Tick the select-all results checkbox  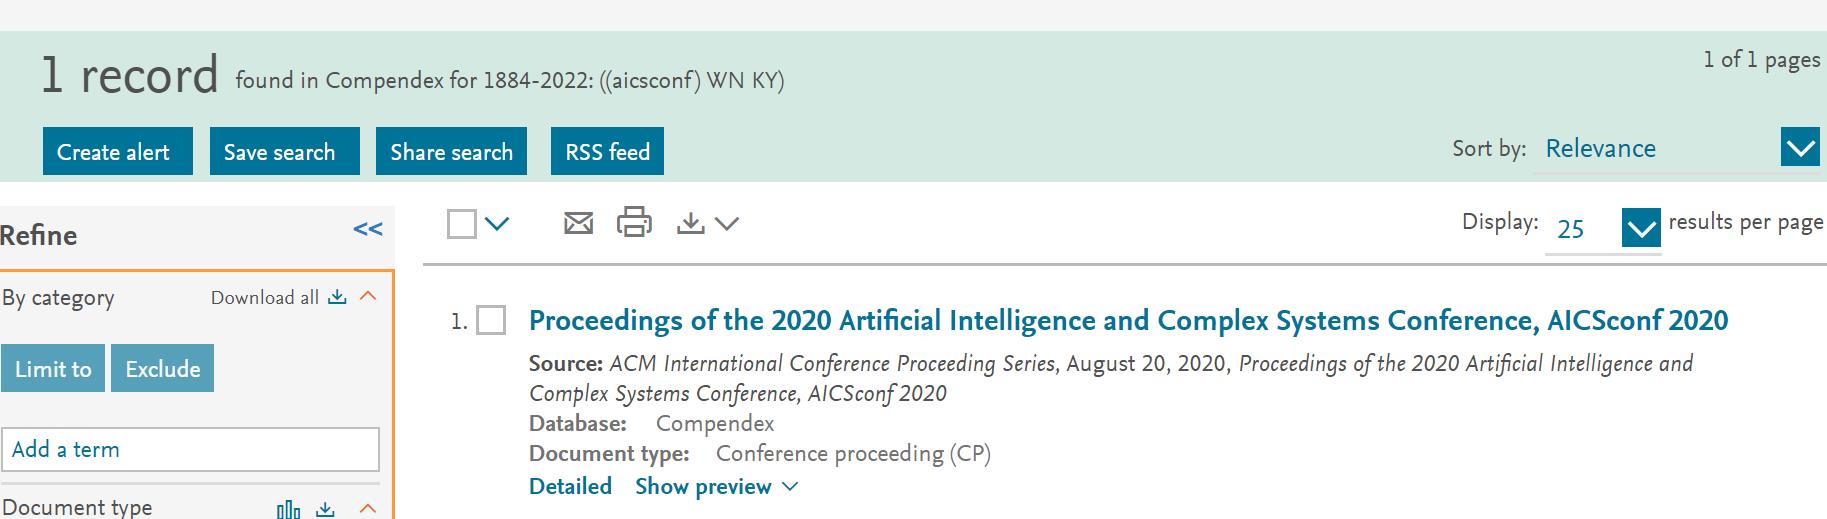pos(462,224)
